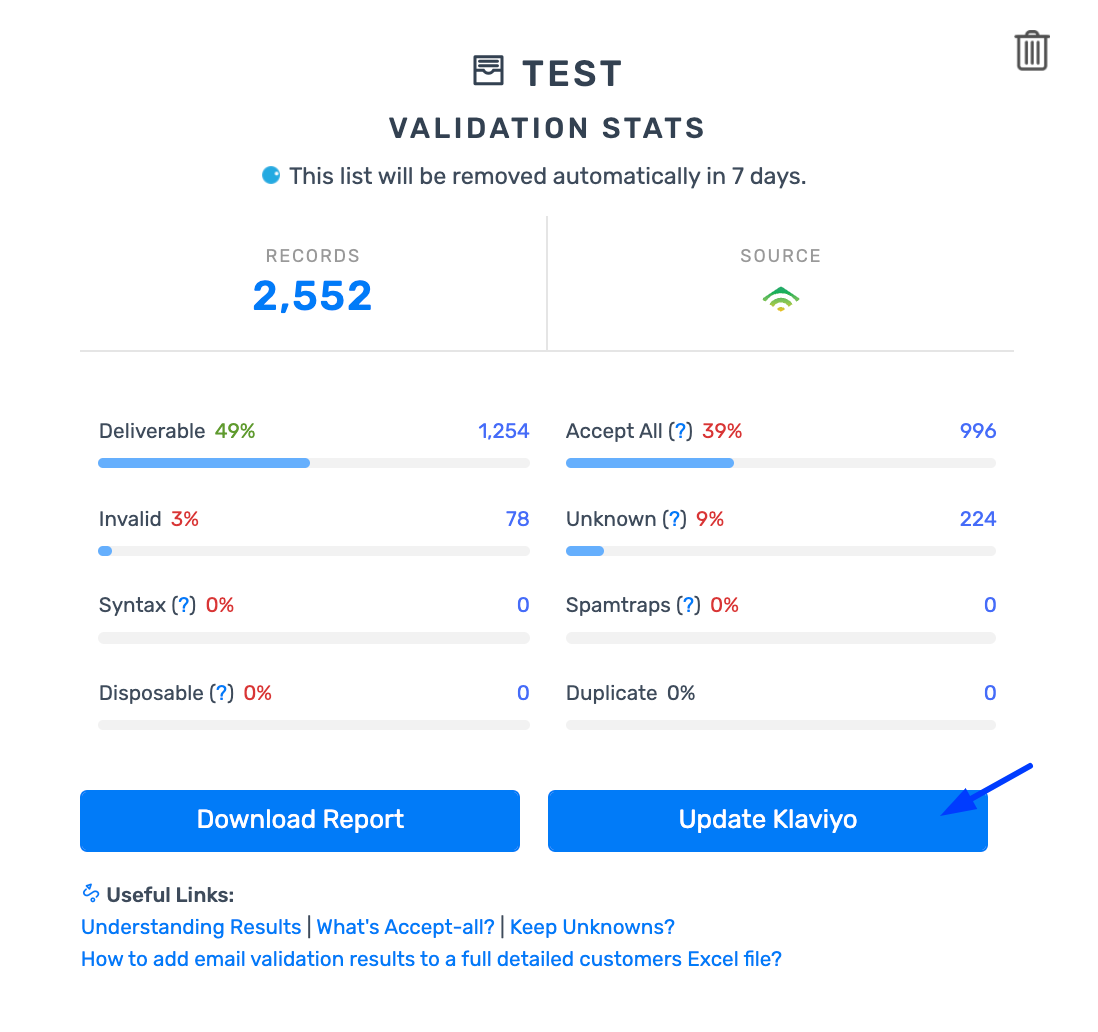The width and height of the screenshot is (1098, 1032).
Task: Open the What's Accept-all? link
Action: pos(405,927)
